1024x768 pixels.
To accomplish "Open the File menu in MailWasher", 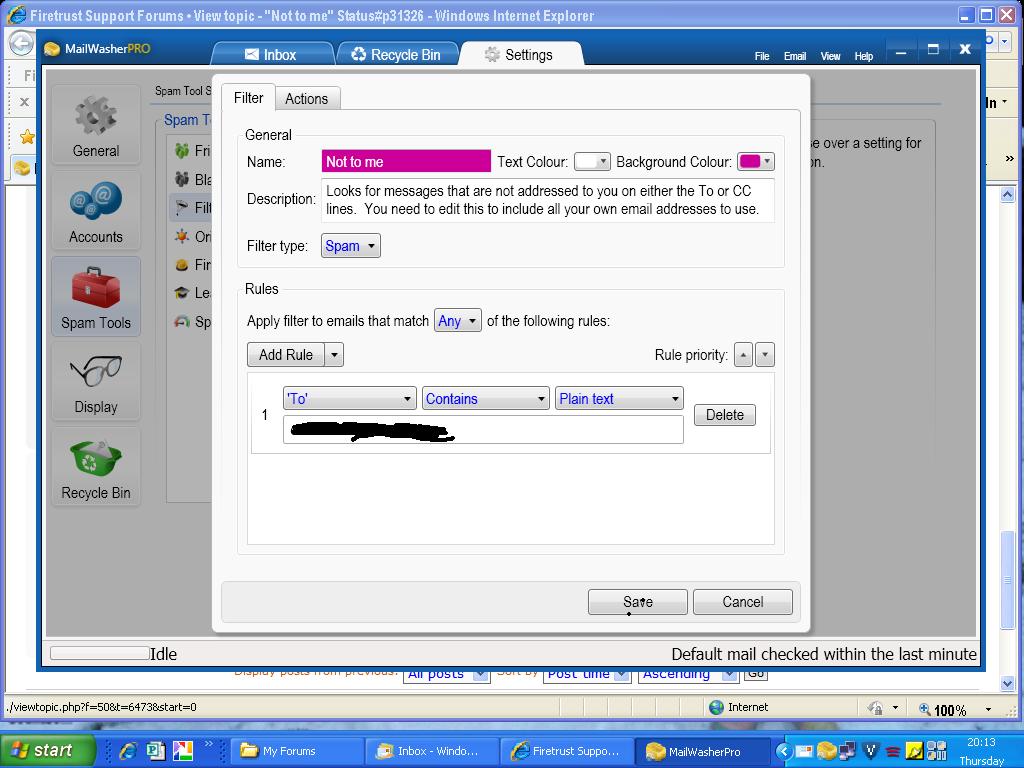I will tap(762, 56).
